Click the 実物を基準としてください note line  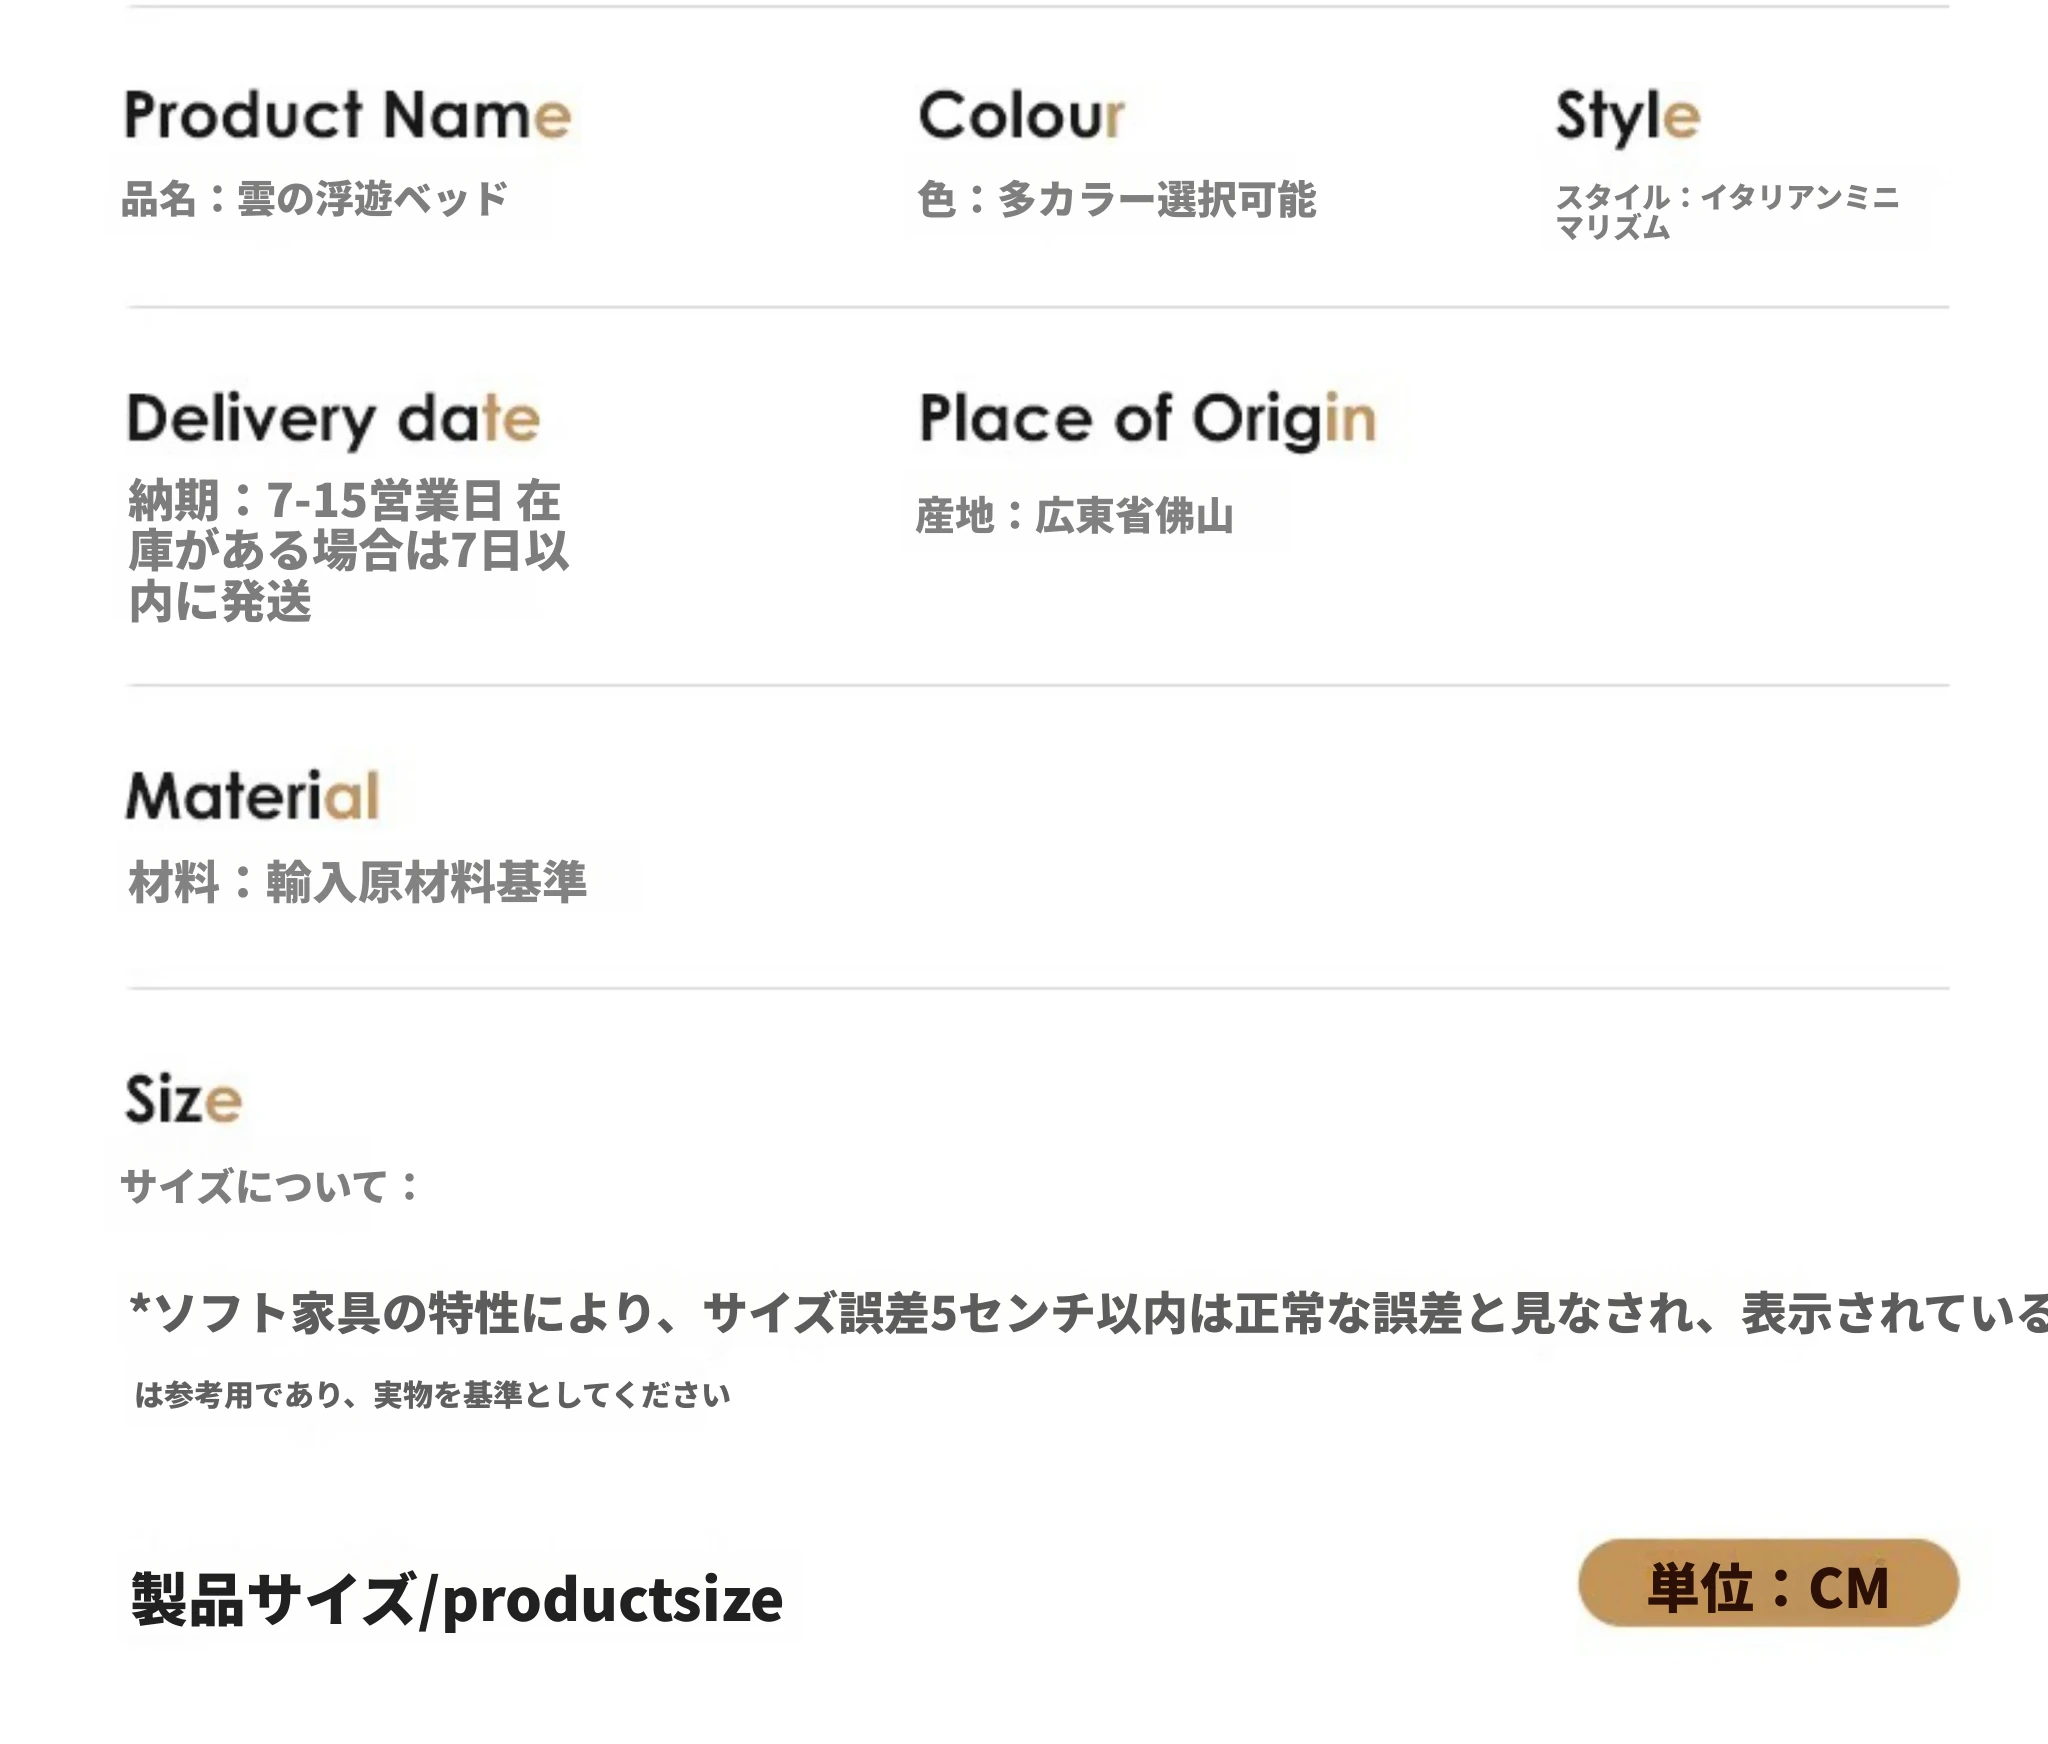[432, 1395]
